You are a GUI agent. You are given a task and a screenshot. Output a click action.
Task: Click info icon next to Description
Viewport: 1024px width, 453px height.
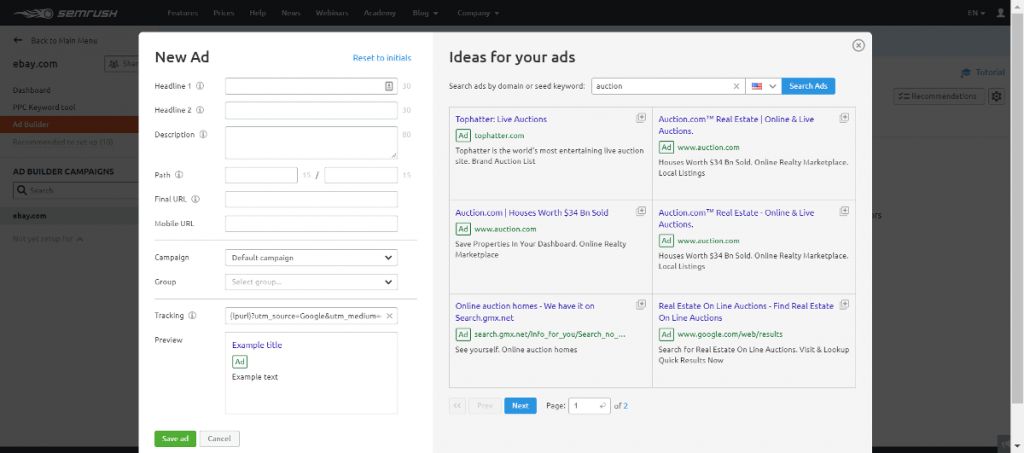203,134
